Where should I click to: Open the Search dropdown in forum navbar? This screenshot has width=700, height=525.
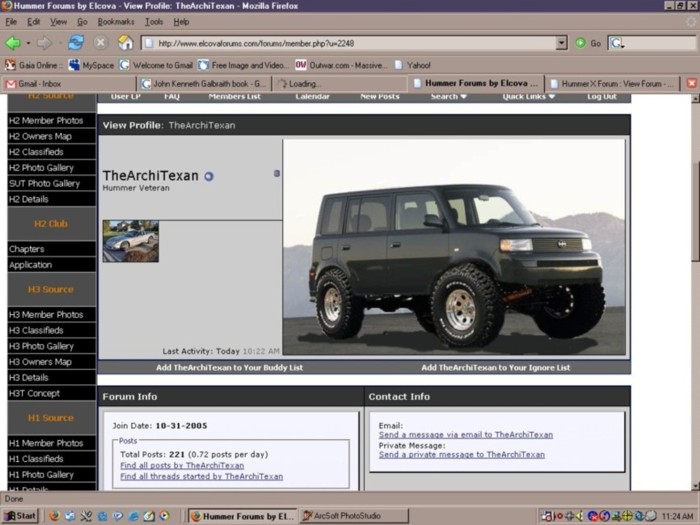448,97
